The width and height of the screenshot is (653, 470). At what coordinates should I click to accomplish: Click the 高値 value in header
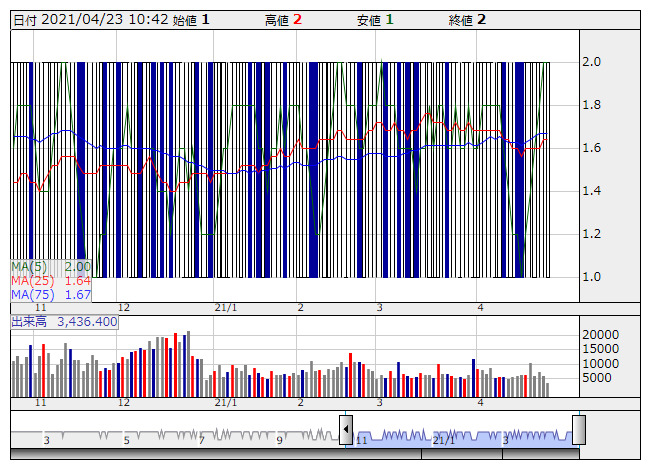tap(297, 20)
